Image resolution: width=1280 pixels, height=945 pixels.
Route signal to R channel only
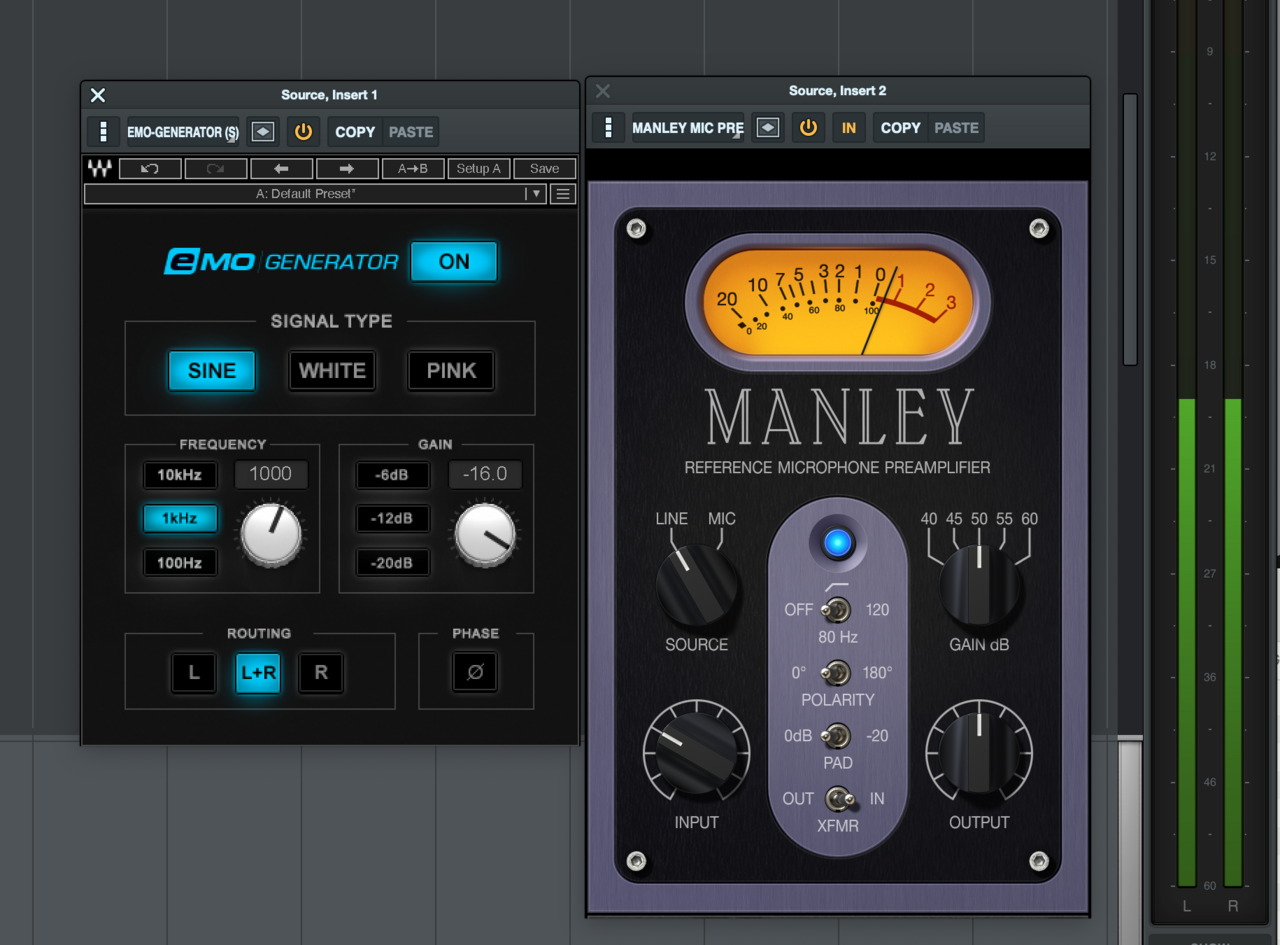tap(321, 673)
